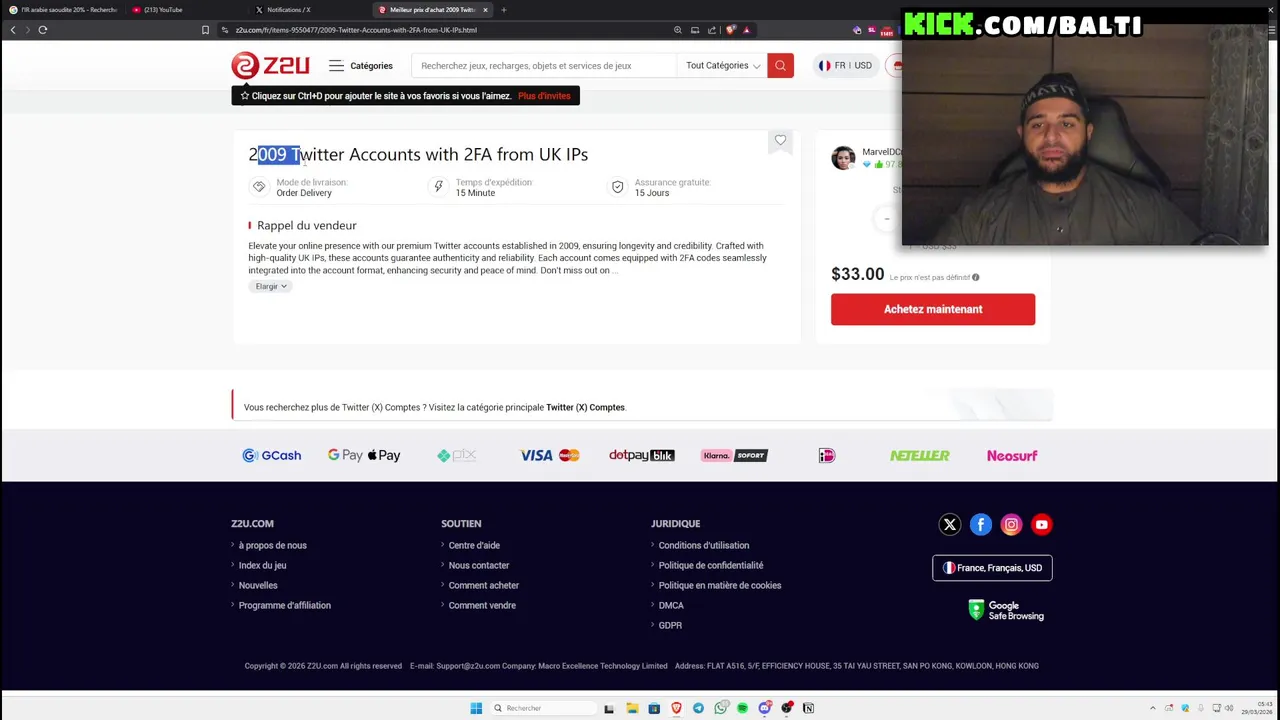Open the Twitter (X) Comptes category link

[585, 408]
